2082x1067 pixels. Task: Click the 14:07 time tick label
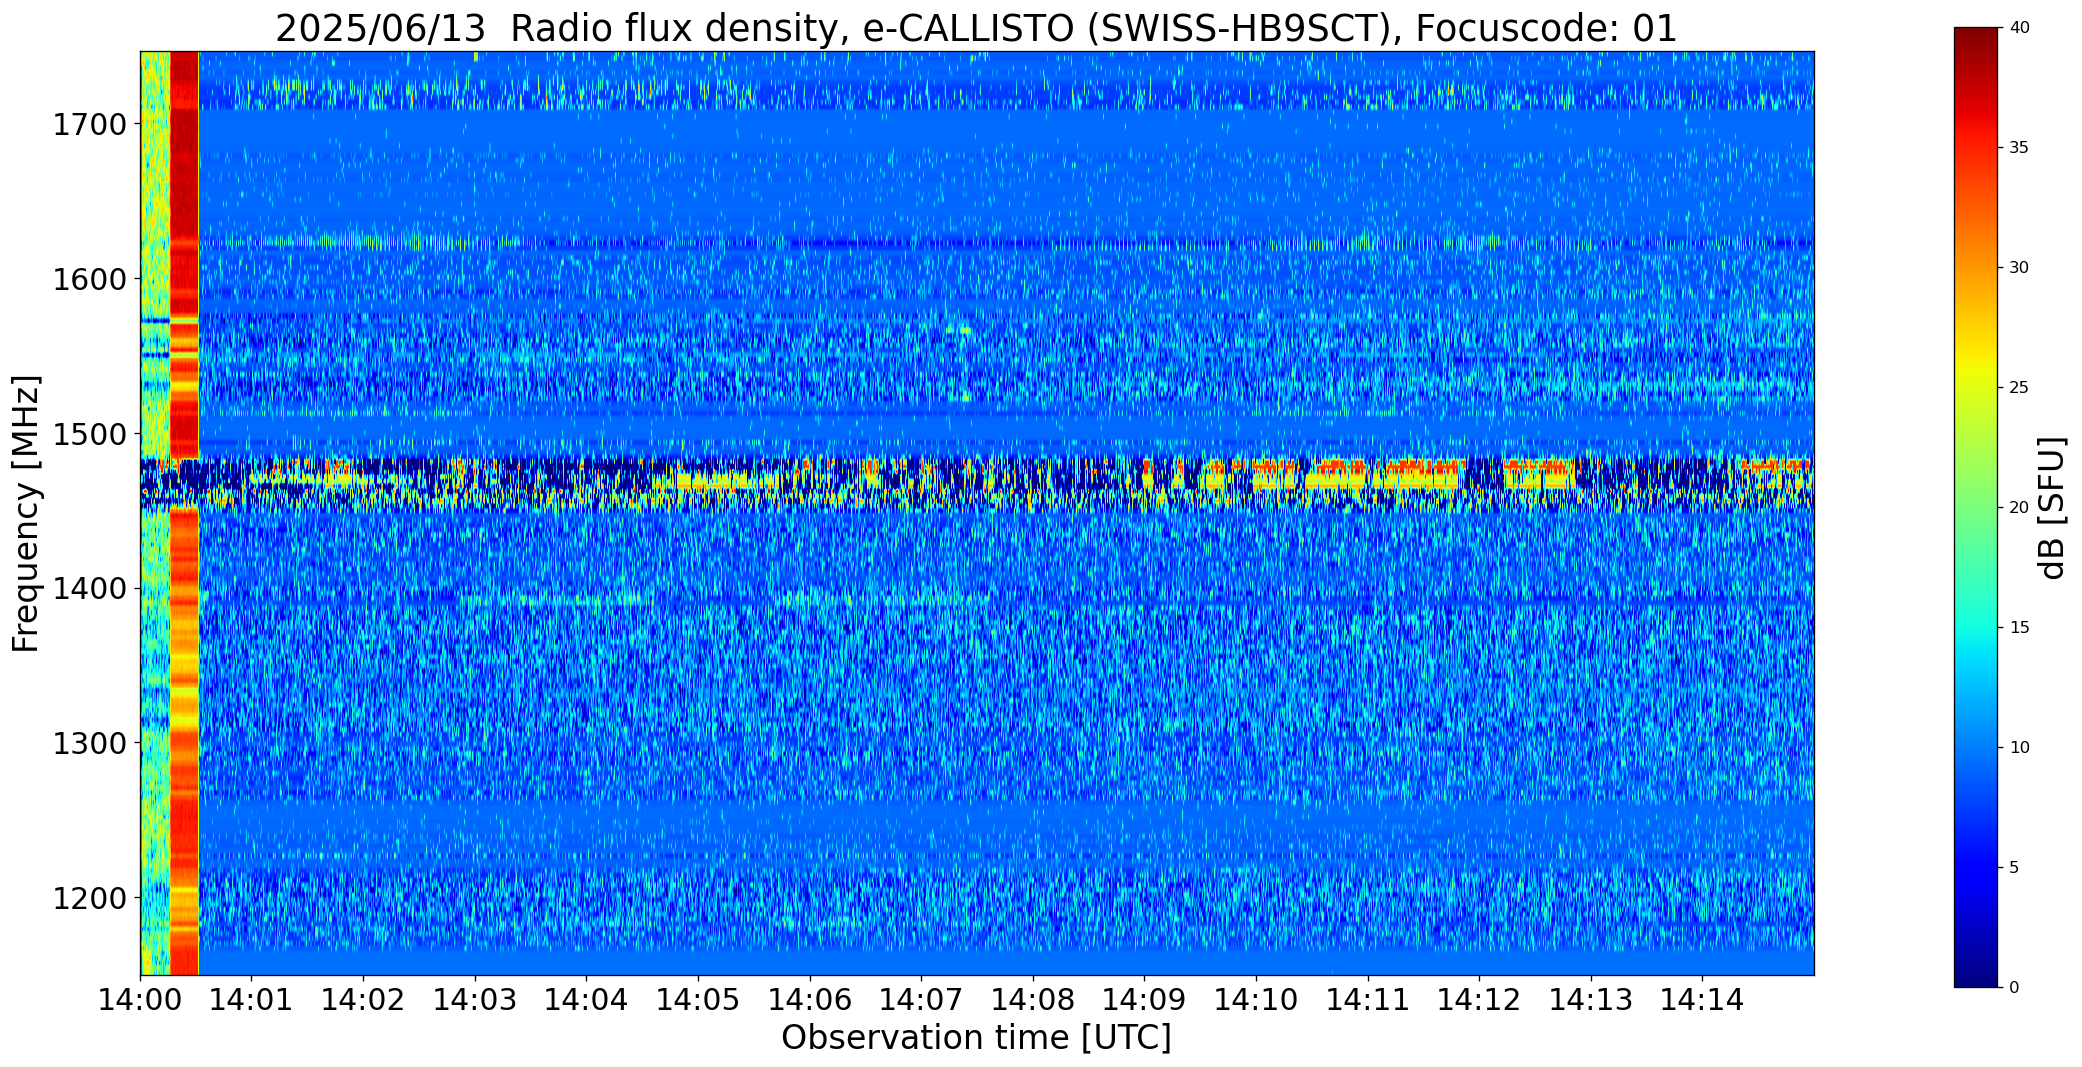click(x=921, y=999)
